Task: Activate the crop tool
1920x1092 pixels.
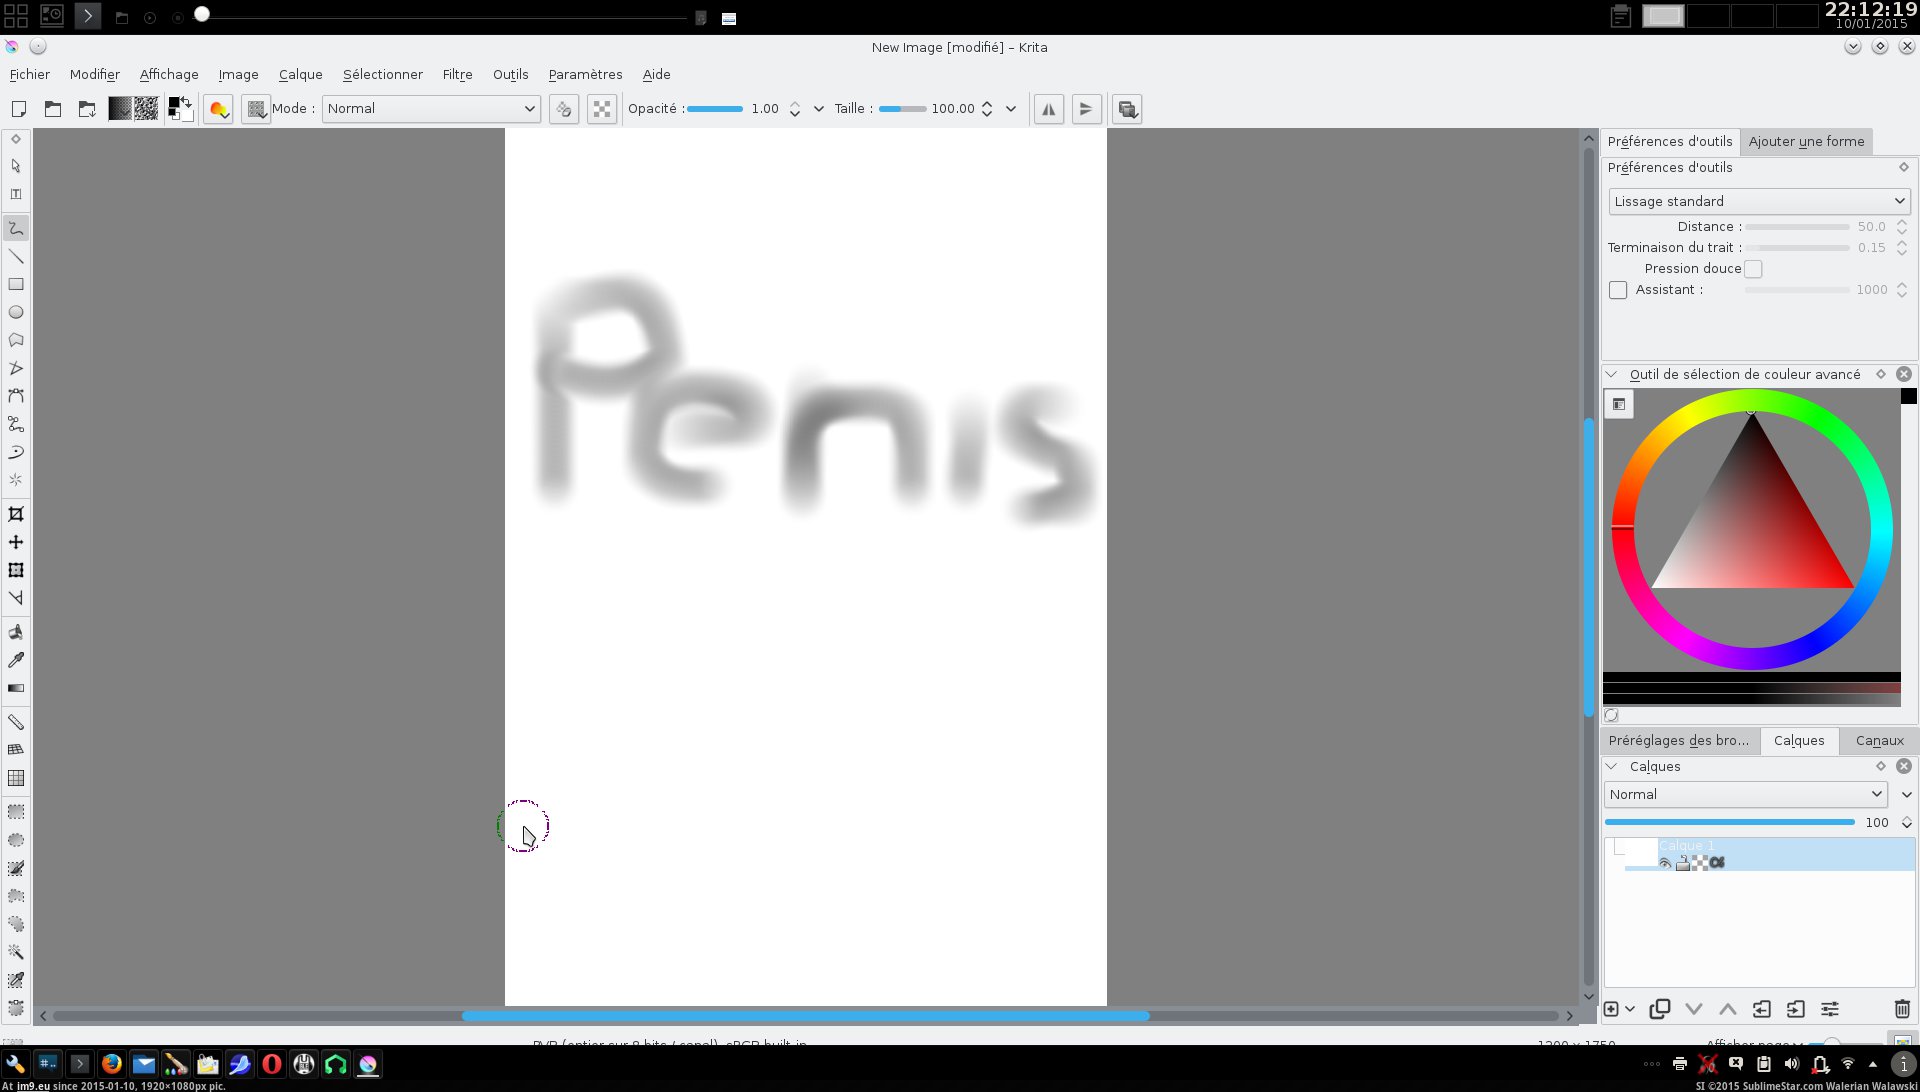Action: pyautogui.click(x=16, y=514)
